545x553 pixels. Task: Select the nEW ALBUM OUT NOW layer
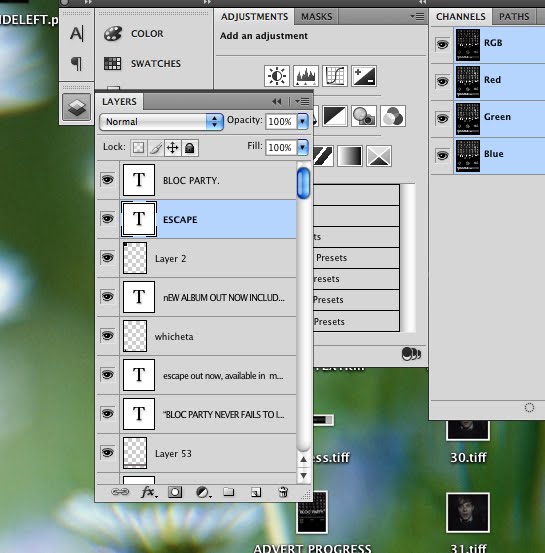[x=208, y=297]
